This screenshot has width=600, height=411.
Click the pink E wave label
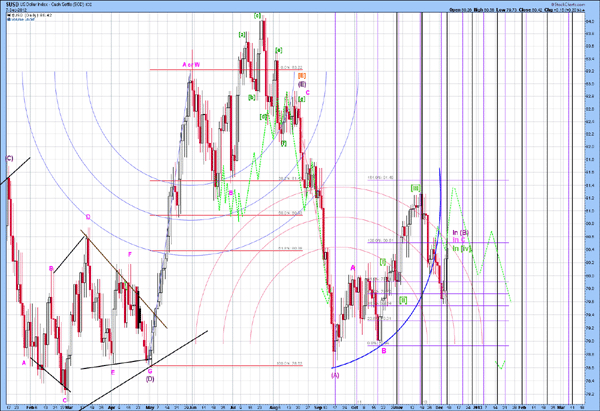[112, 372]
